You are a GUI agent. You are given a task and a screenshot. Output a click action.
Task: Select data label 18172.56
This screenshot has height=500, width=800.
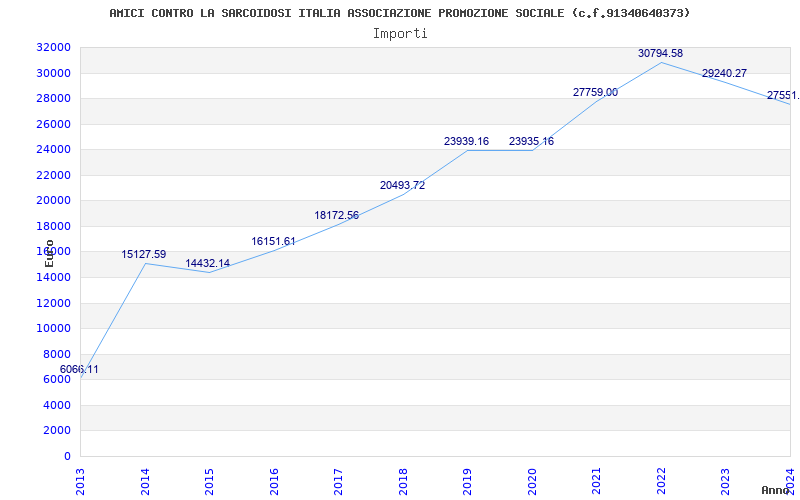(336, 215)
